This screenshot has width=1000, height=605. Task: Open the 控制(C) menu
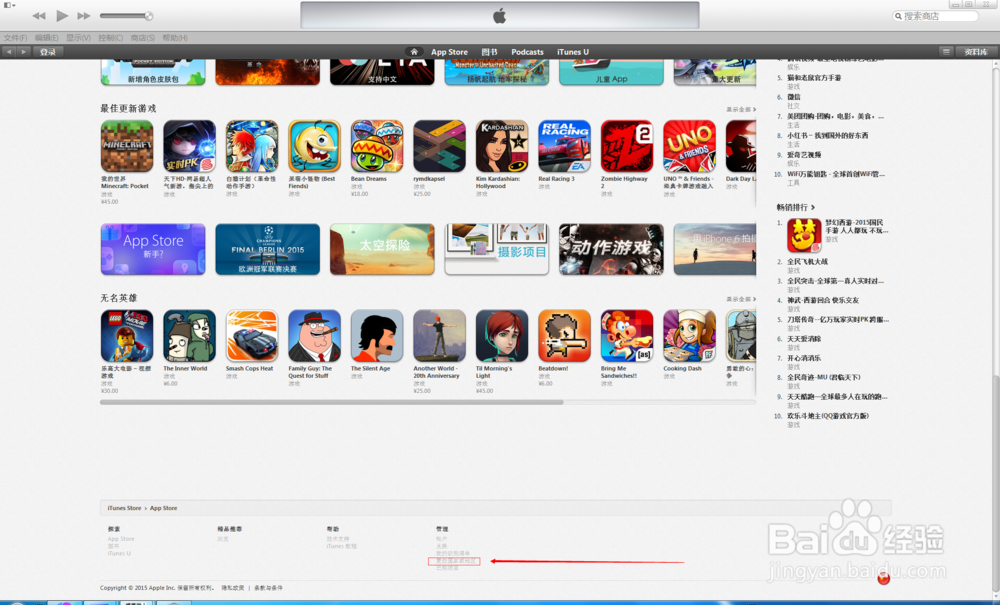point(111,38)
